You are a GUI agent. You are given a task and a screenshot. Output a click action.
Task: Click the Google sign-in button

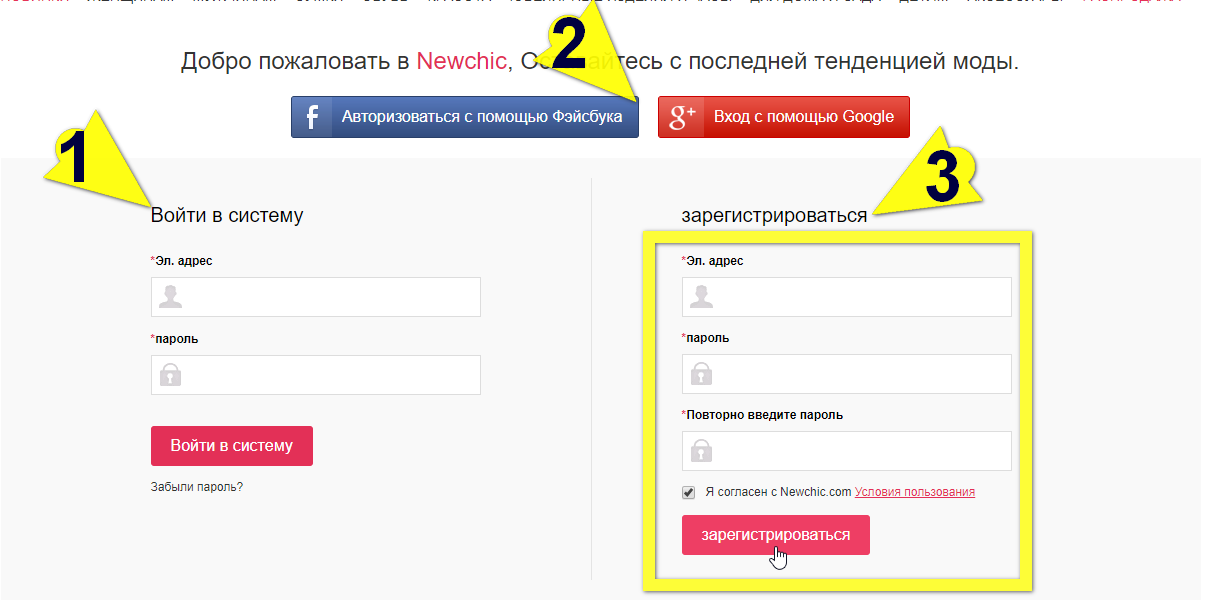click(783, 117)
